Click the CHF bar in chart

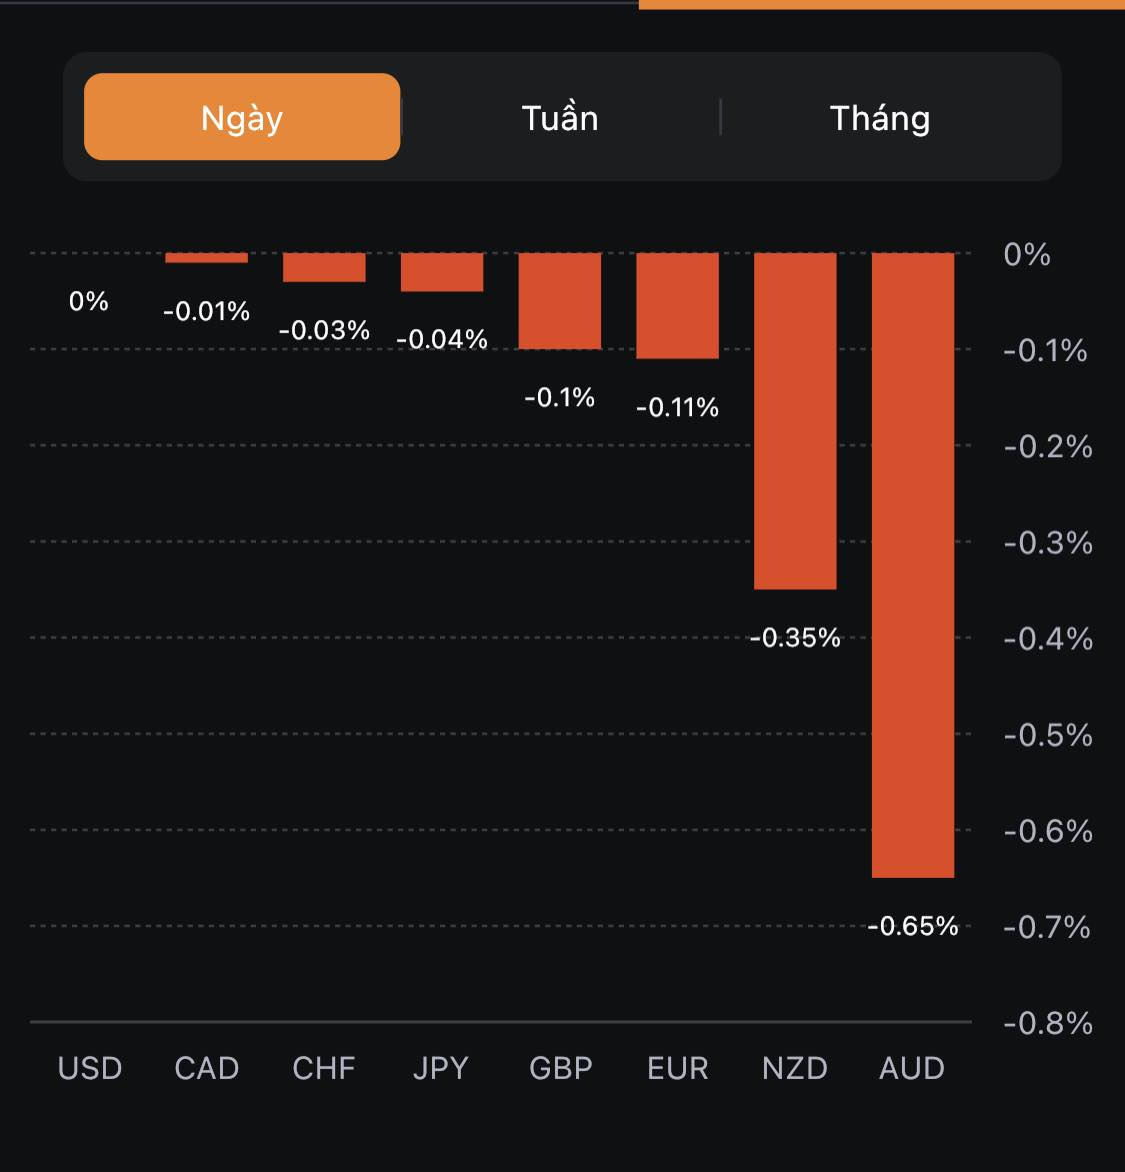coord(324,267)
